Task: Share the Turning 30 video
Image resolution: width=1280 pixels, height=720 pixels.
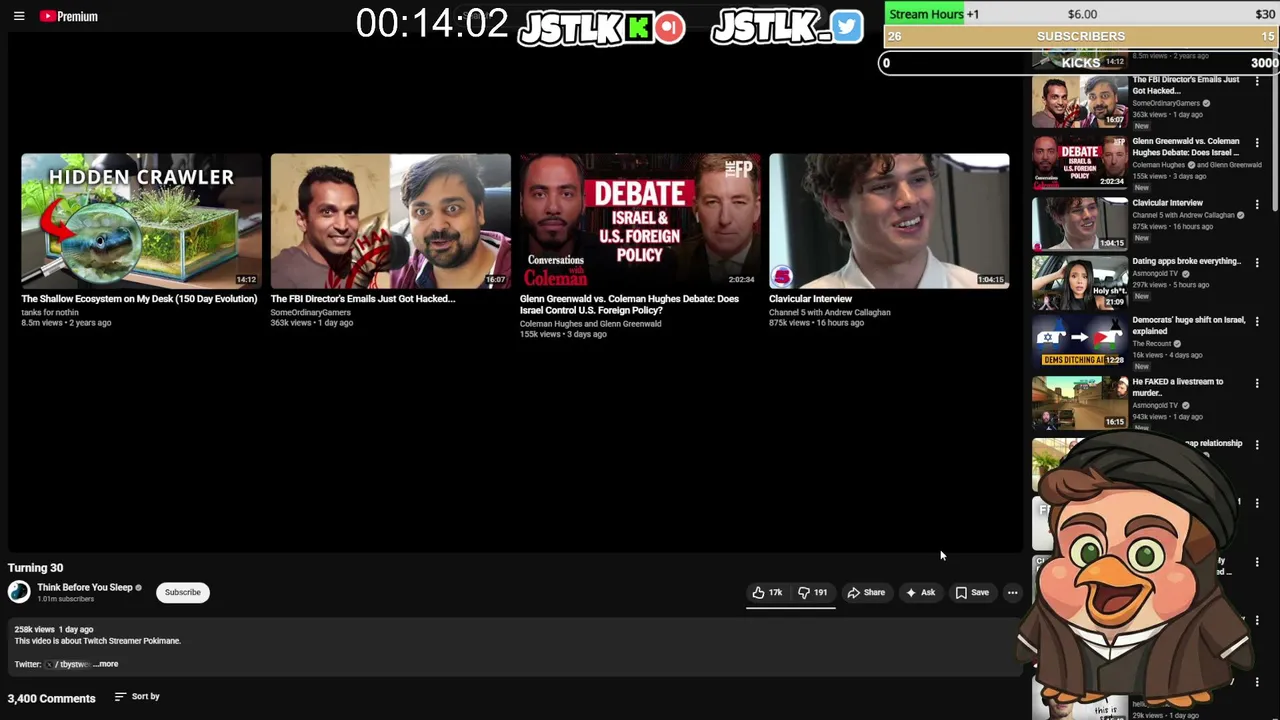Action: point(866,592)
